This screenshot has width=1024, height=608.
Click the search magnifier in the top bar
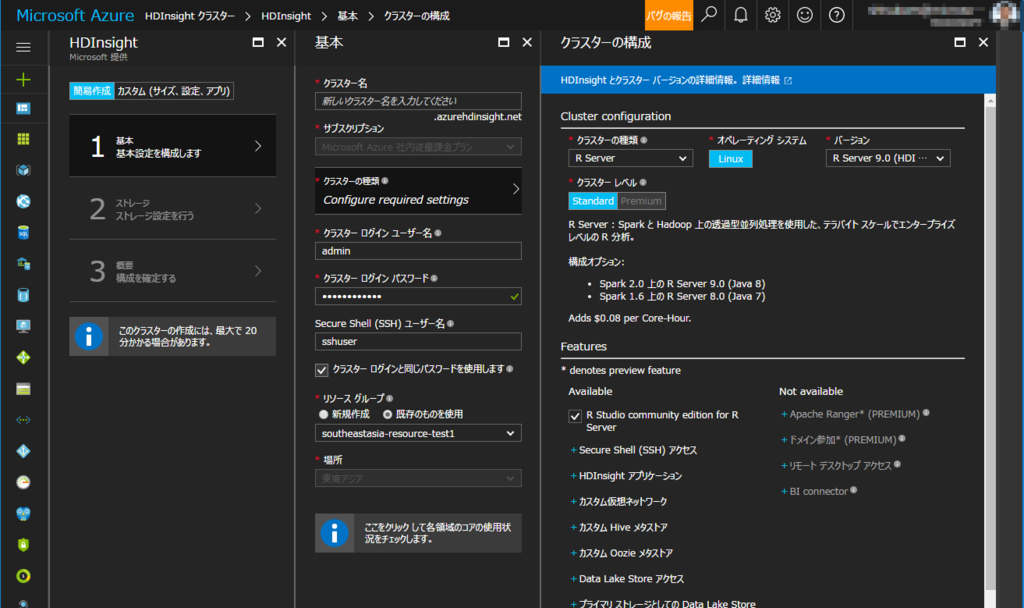[x=709, y=14]
